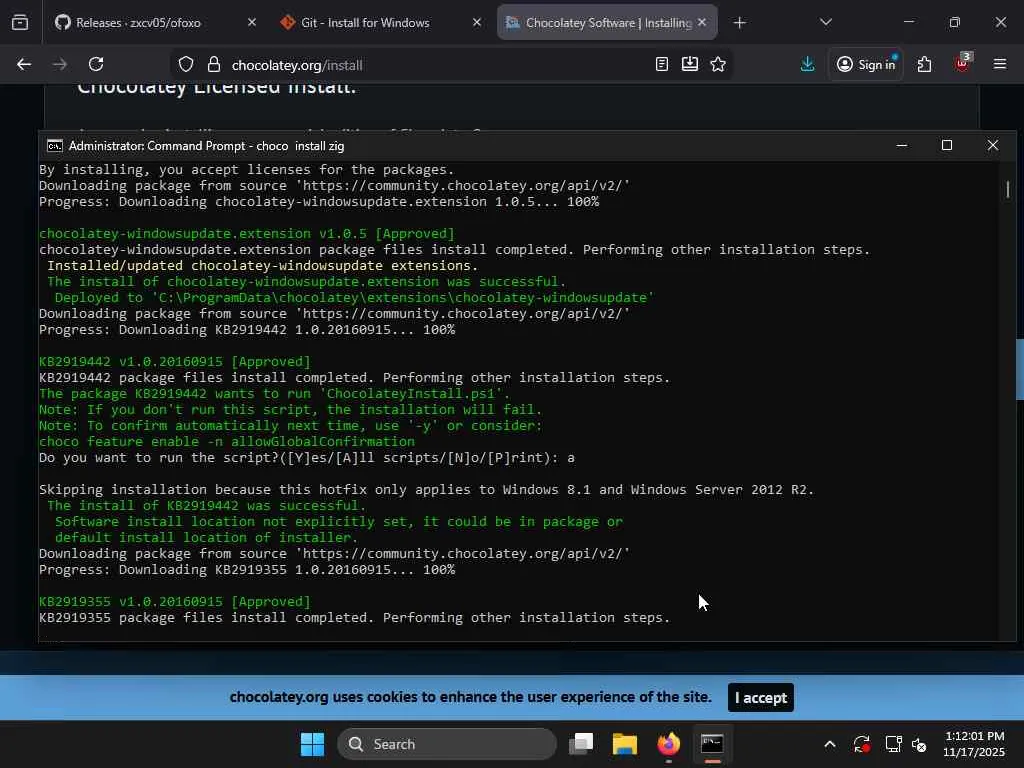
Task: Click 'The install of KB2919442 was successful.' line
Action: pyautogui.click(x=206, y=505)
